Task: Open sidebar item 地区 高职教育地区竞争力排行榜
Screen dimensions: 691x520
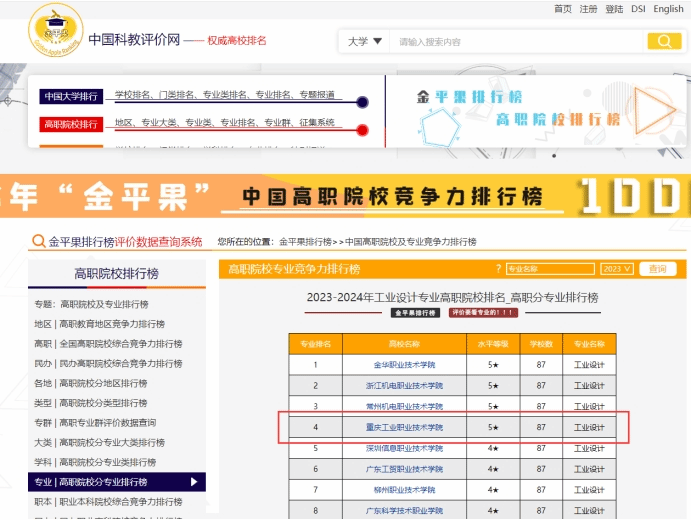Action: pyautogui.click(x=100, y=324)
